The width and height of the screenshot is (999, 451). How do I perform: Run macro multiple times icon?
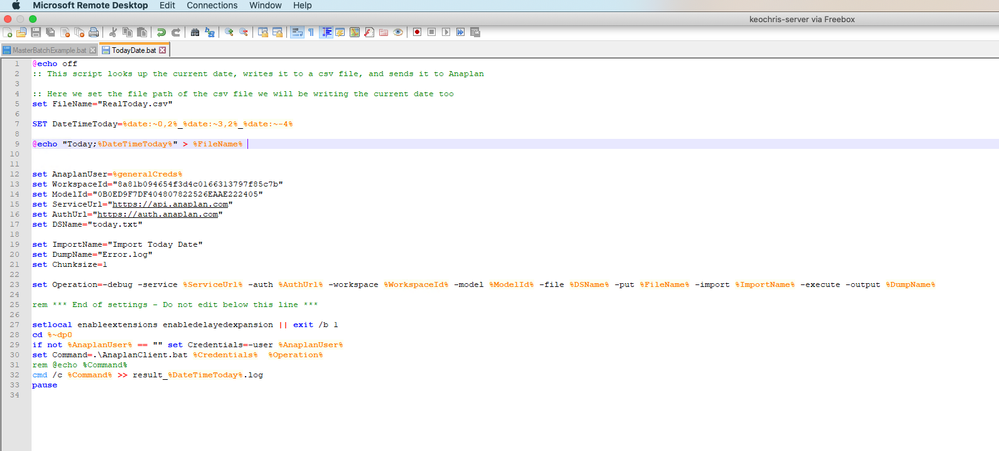(x=461, y=32)
